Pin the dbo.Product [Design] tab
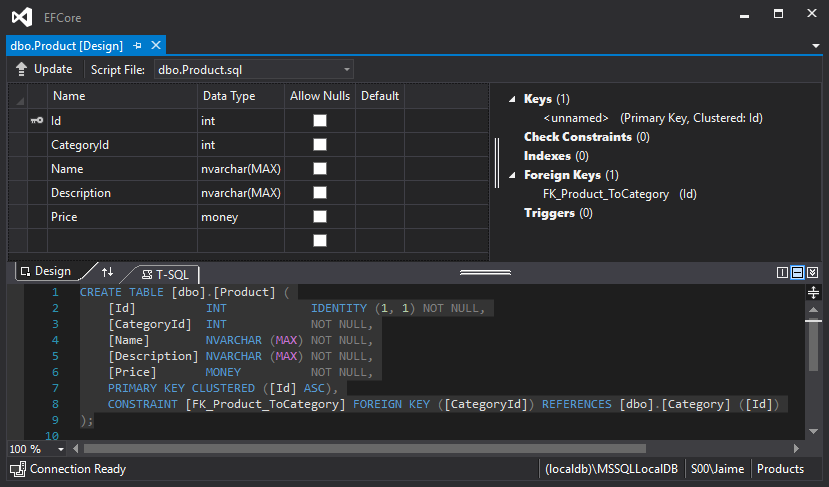This screenshot has height=487, width=829. pos(138,46)
